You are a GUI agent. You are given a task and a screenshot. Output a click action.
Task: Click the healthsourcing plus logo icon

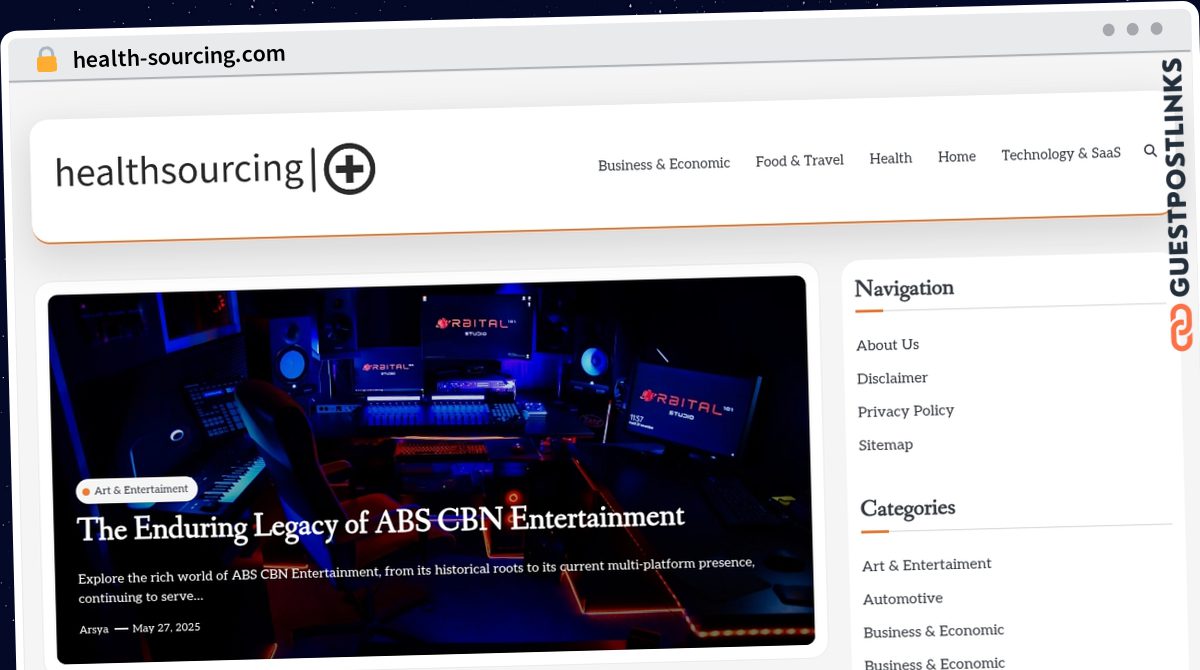349,168
